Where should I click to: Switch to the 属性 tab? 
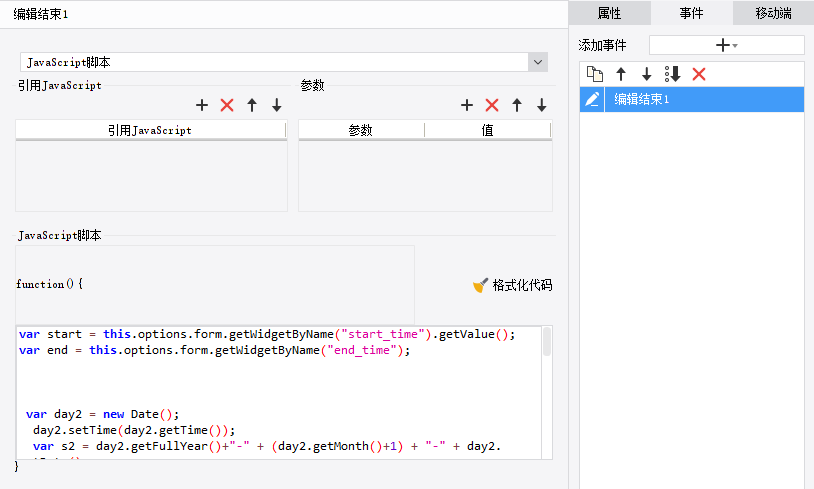[609, 13]
